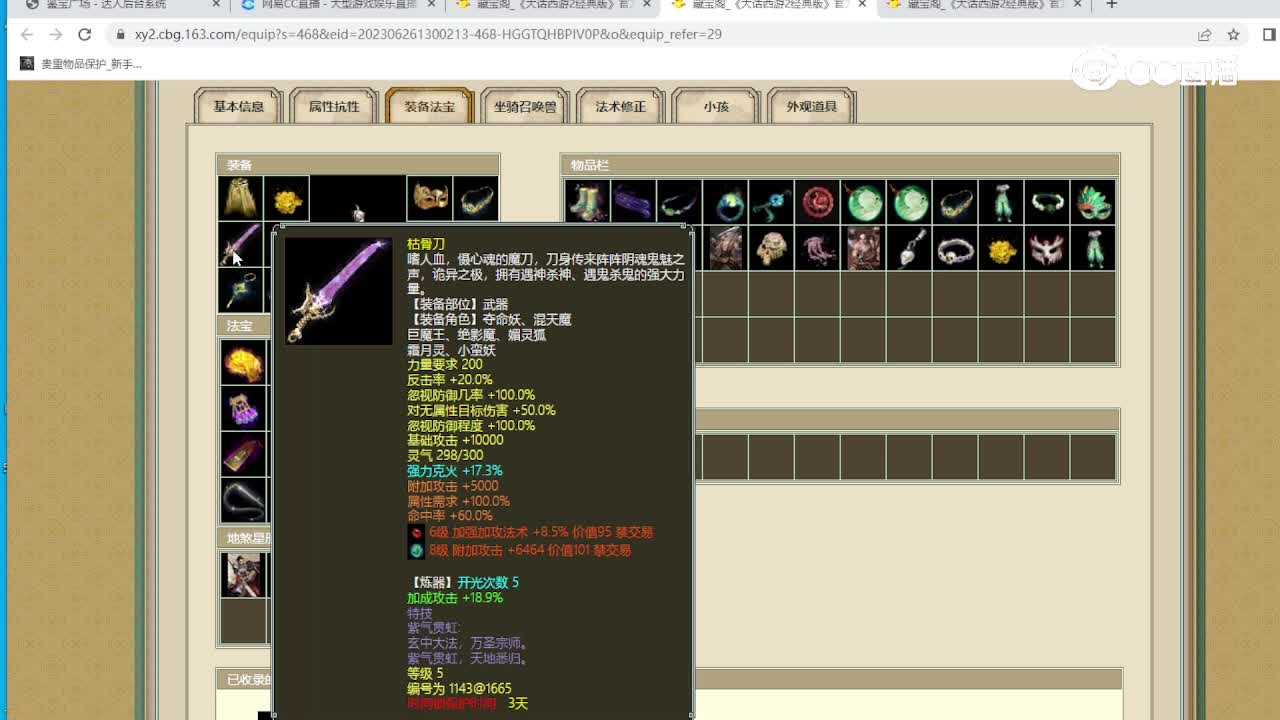
Task: Select the yellow flower in the equipment panel
Action: [x=287, y=198]
